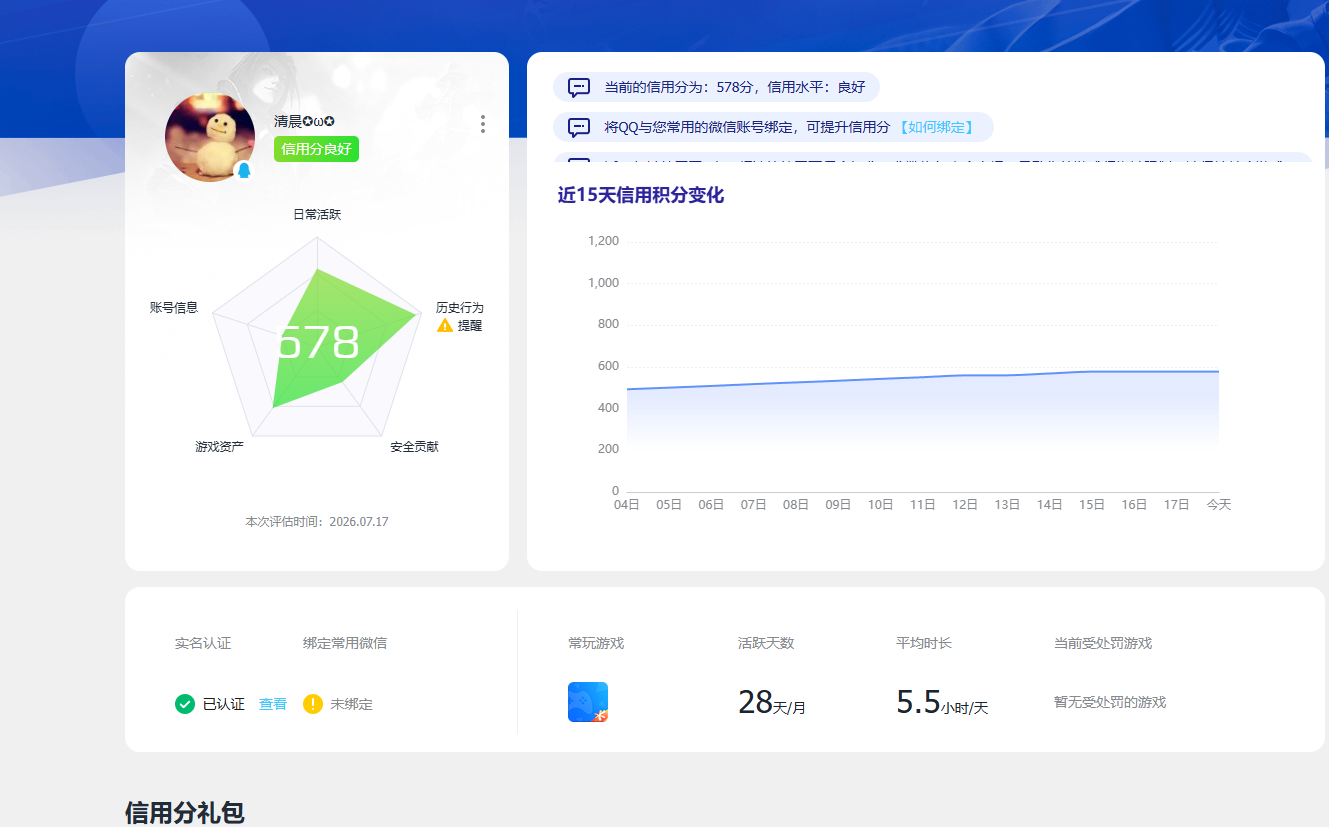The width and height of the screenshot is (1329, 827).
Task: Open the three-dot menu beside the username
Action: point(483,124)
